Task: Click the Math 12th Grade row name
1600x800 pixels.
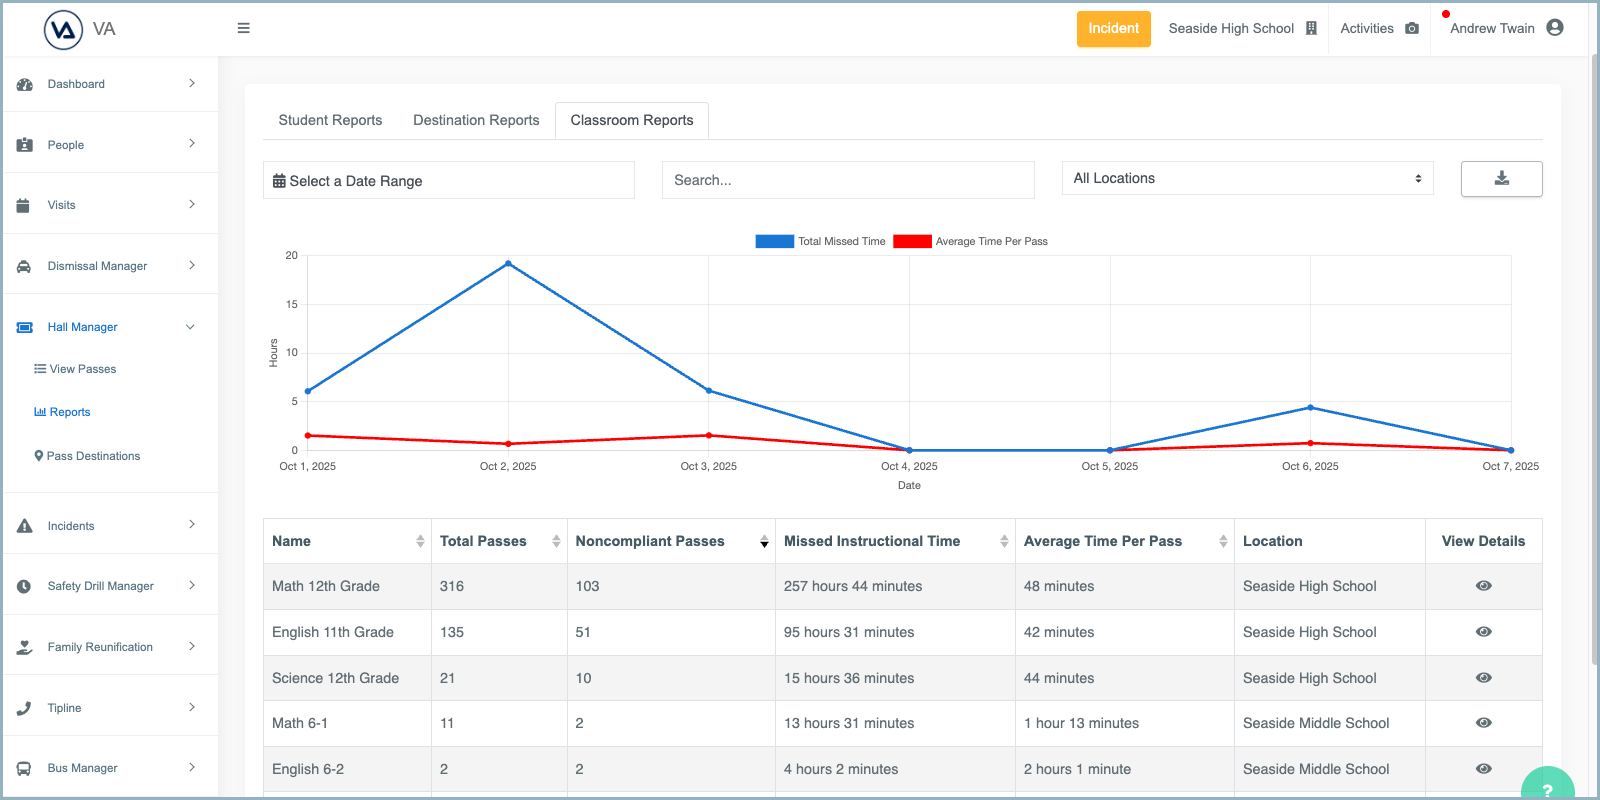Action: [326, 586]
